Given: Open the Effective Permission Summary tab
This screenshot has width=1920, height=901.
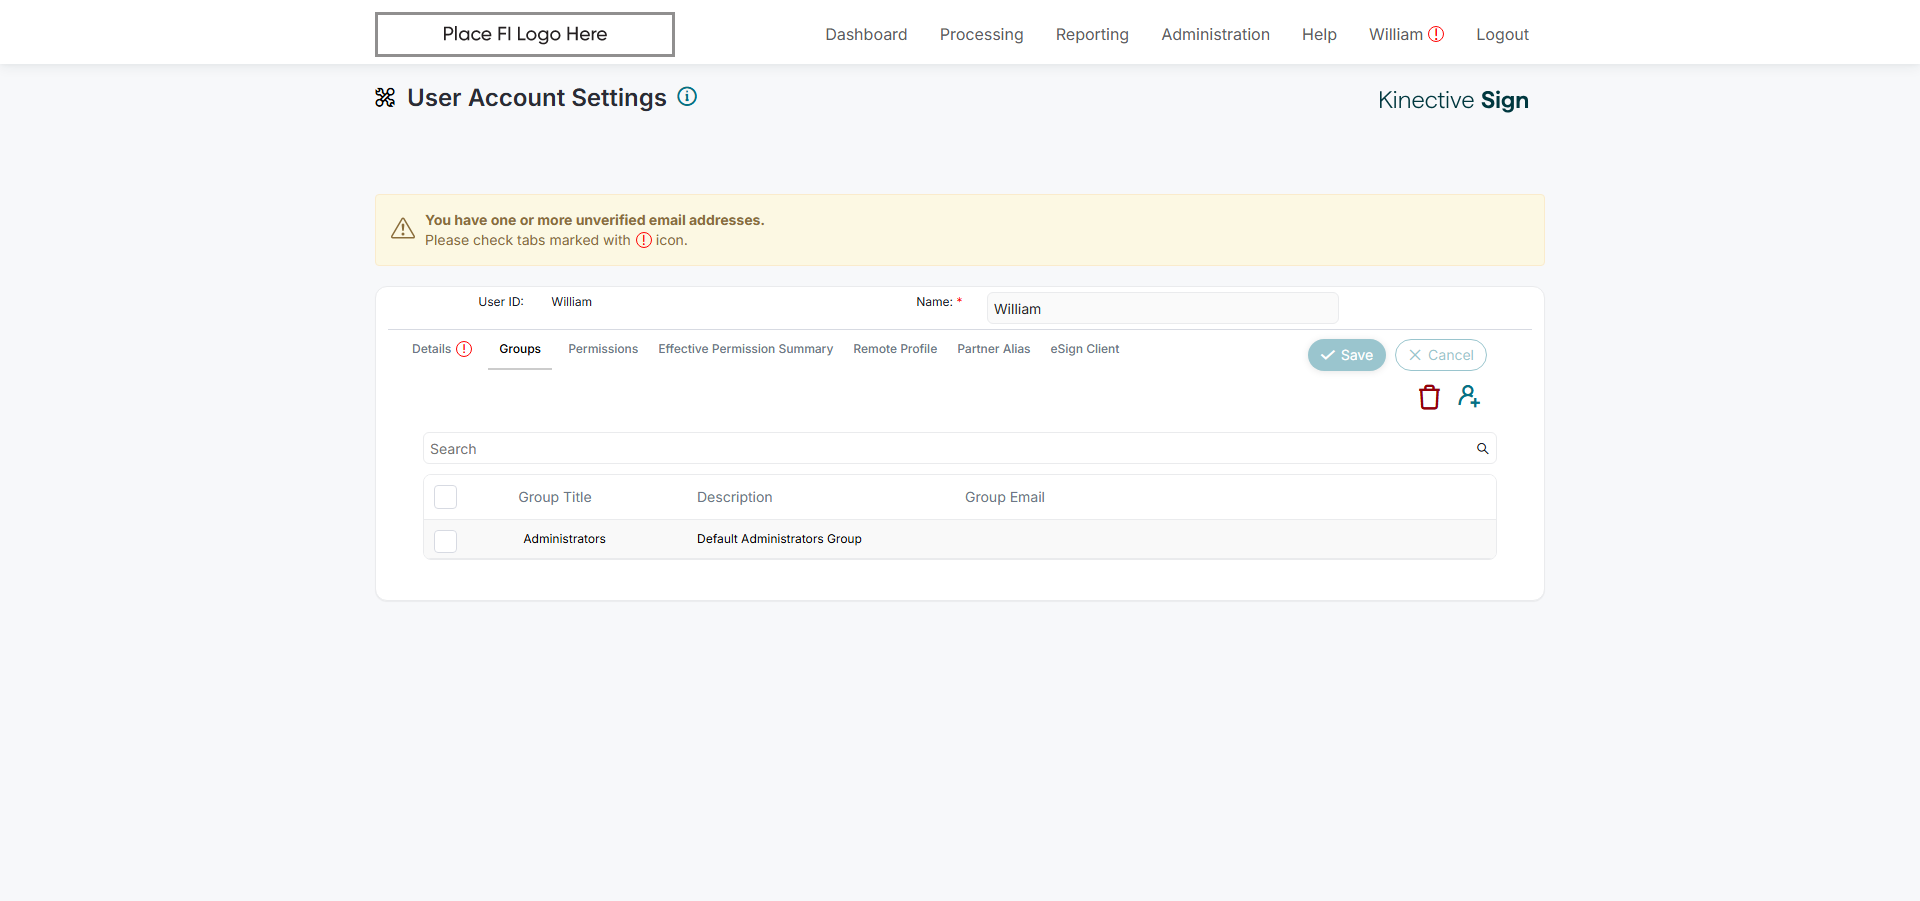Looking at the screenshot, I should [x=745, y=349].
